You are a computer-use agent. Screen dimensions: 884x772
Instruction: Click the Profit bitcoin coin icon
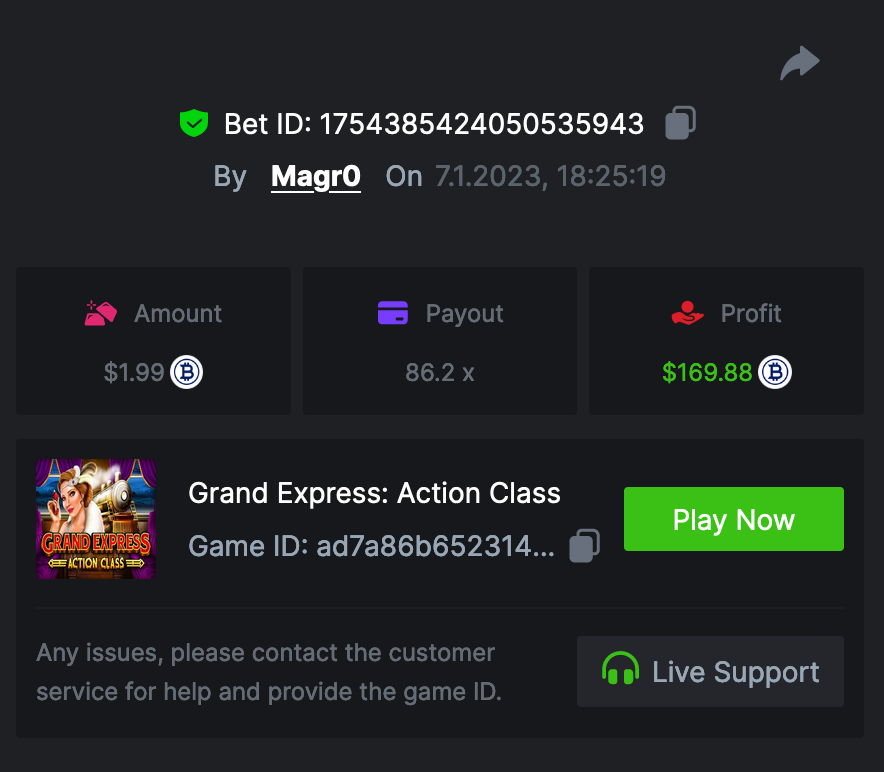pos(774,373)
